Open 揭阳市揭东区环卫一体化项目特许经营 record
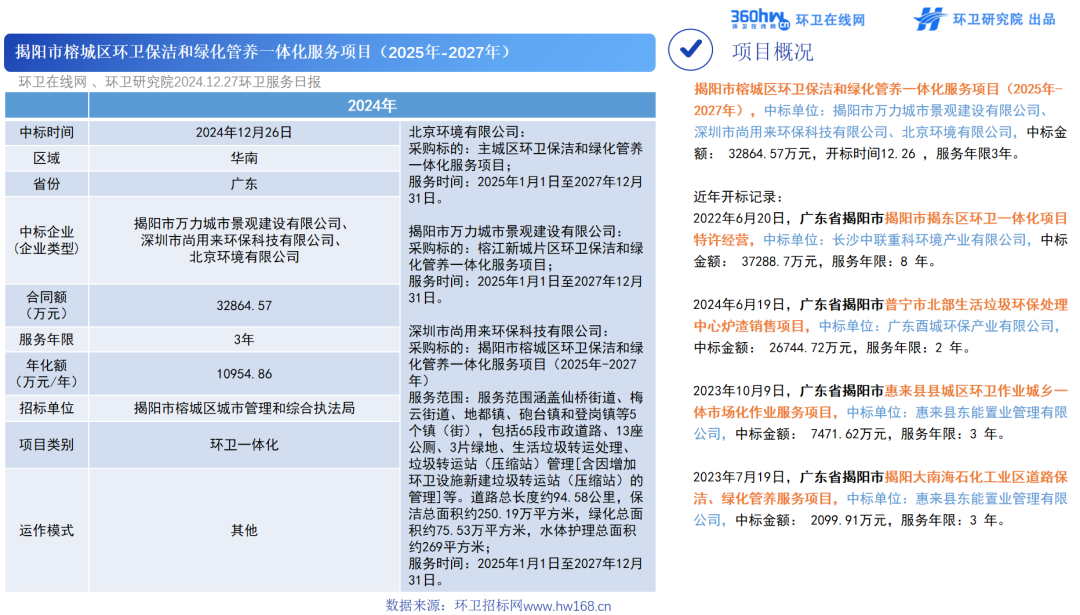This screenshot has width=1080, height=615. [x=880, y=229]
